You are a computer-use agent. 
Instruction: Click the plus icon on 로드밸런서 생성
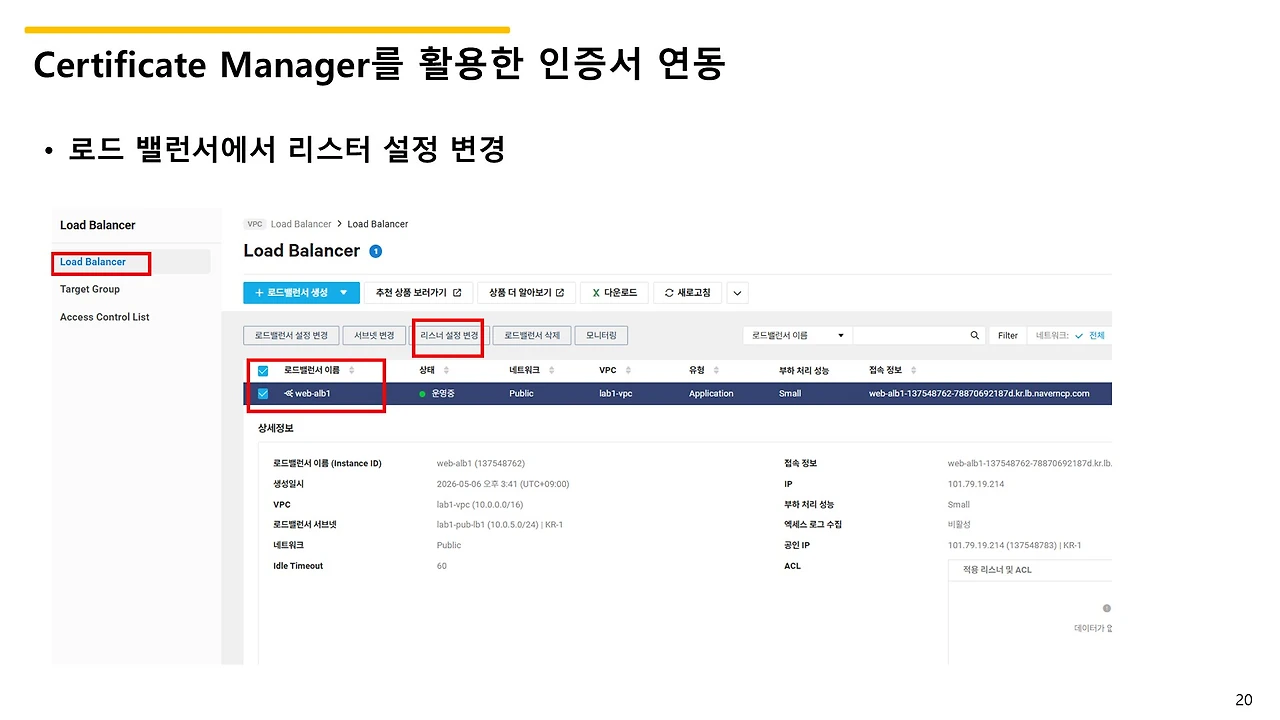(x=259, y=293)
